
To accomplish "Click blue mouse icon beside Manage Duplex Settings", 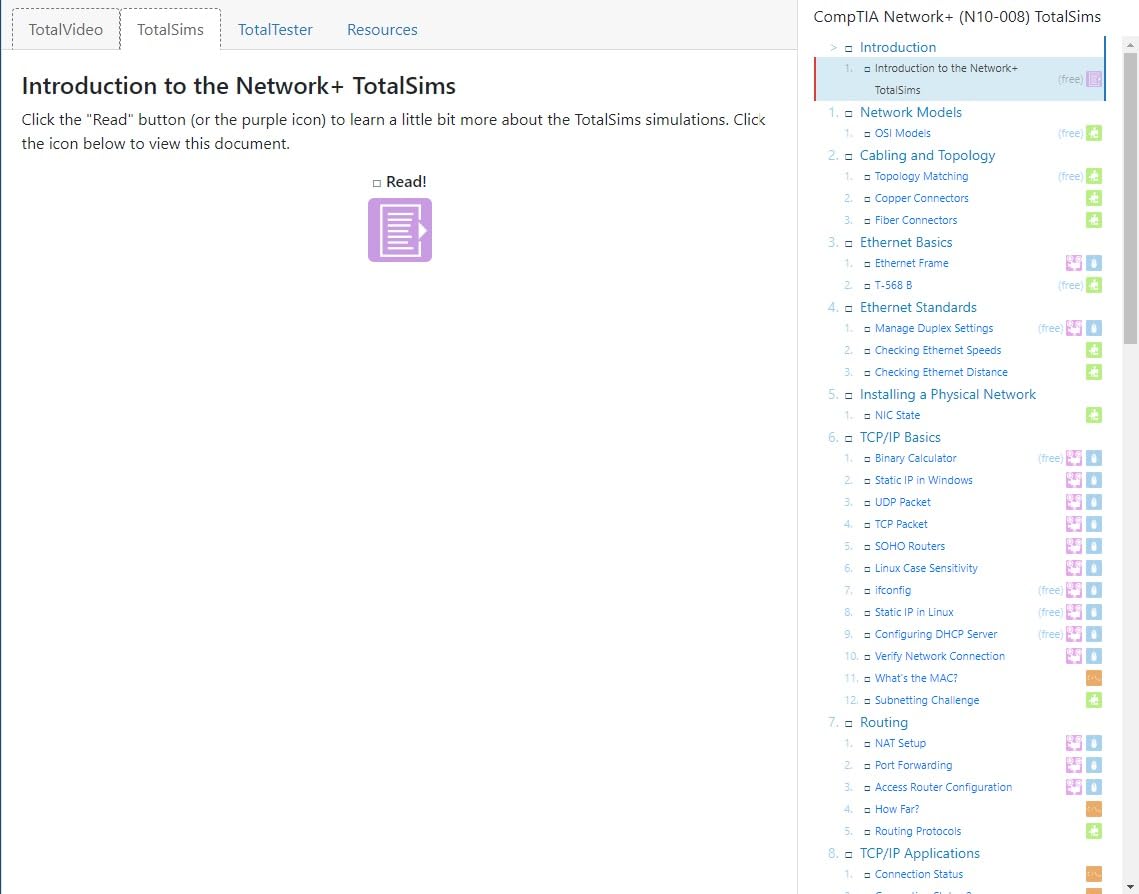I will [1094, 328].
